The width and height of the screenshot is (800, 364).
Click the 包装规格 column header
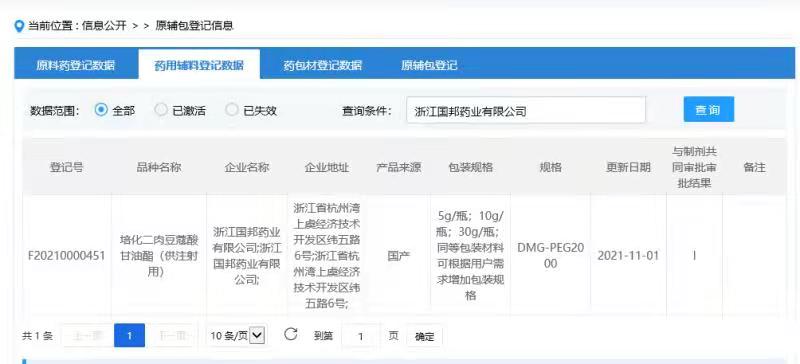[470, 167]
